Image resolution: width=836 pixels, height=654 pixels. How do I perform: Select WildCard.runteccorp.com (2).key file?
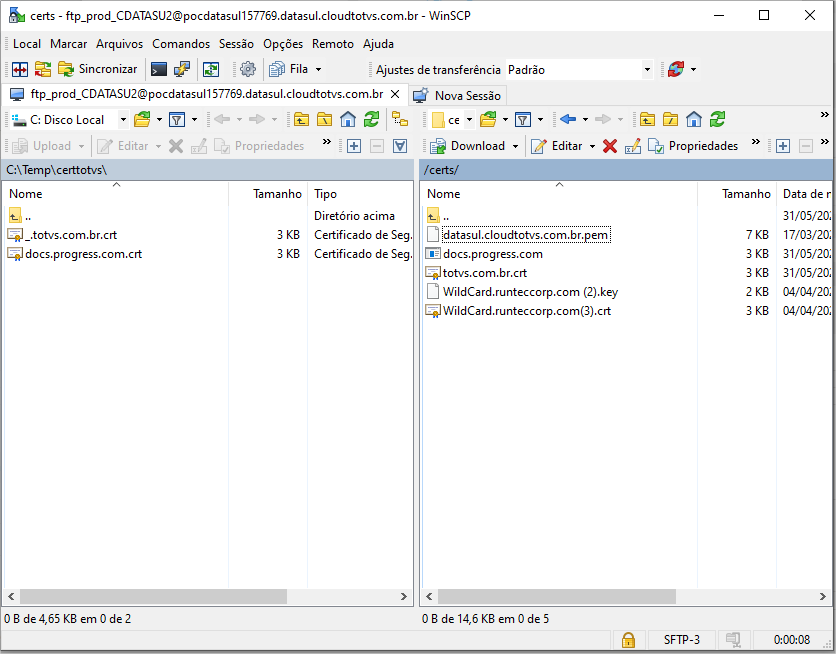(530, 292)
